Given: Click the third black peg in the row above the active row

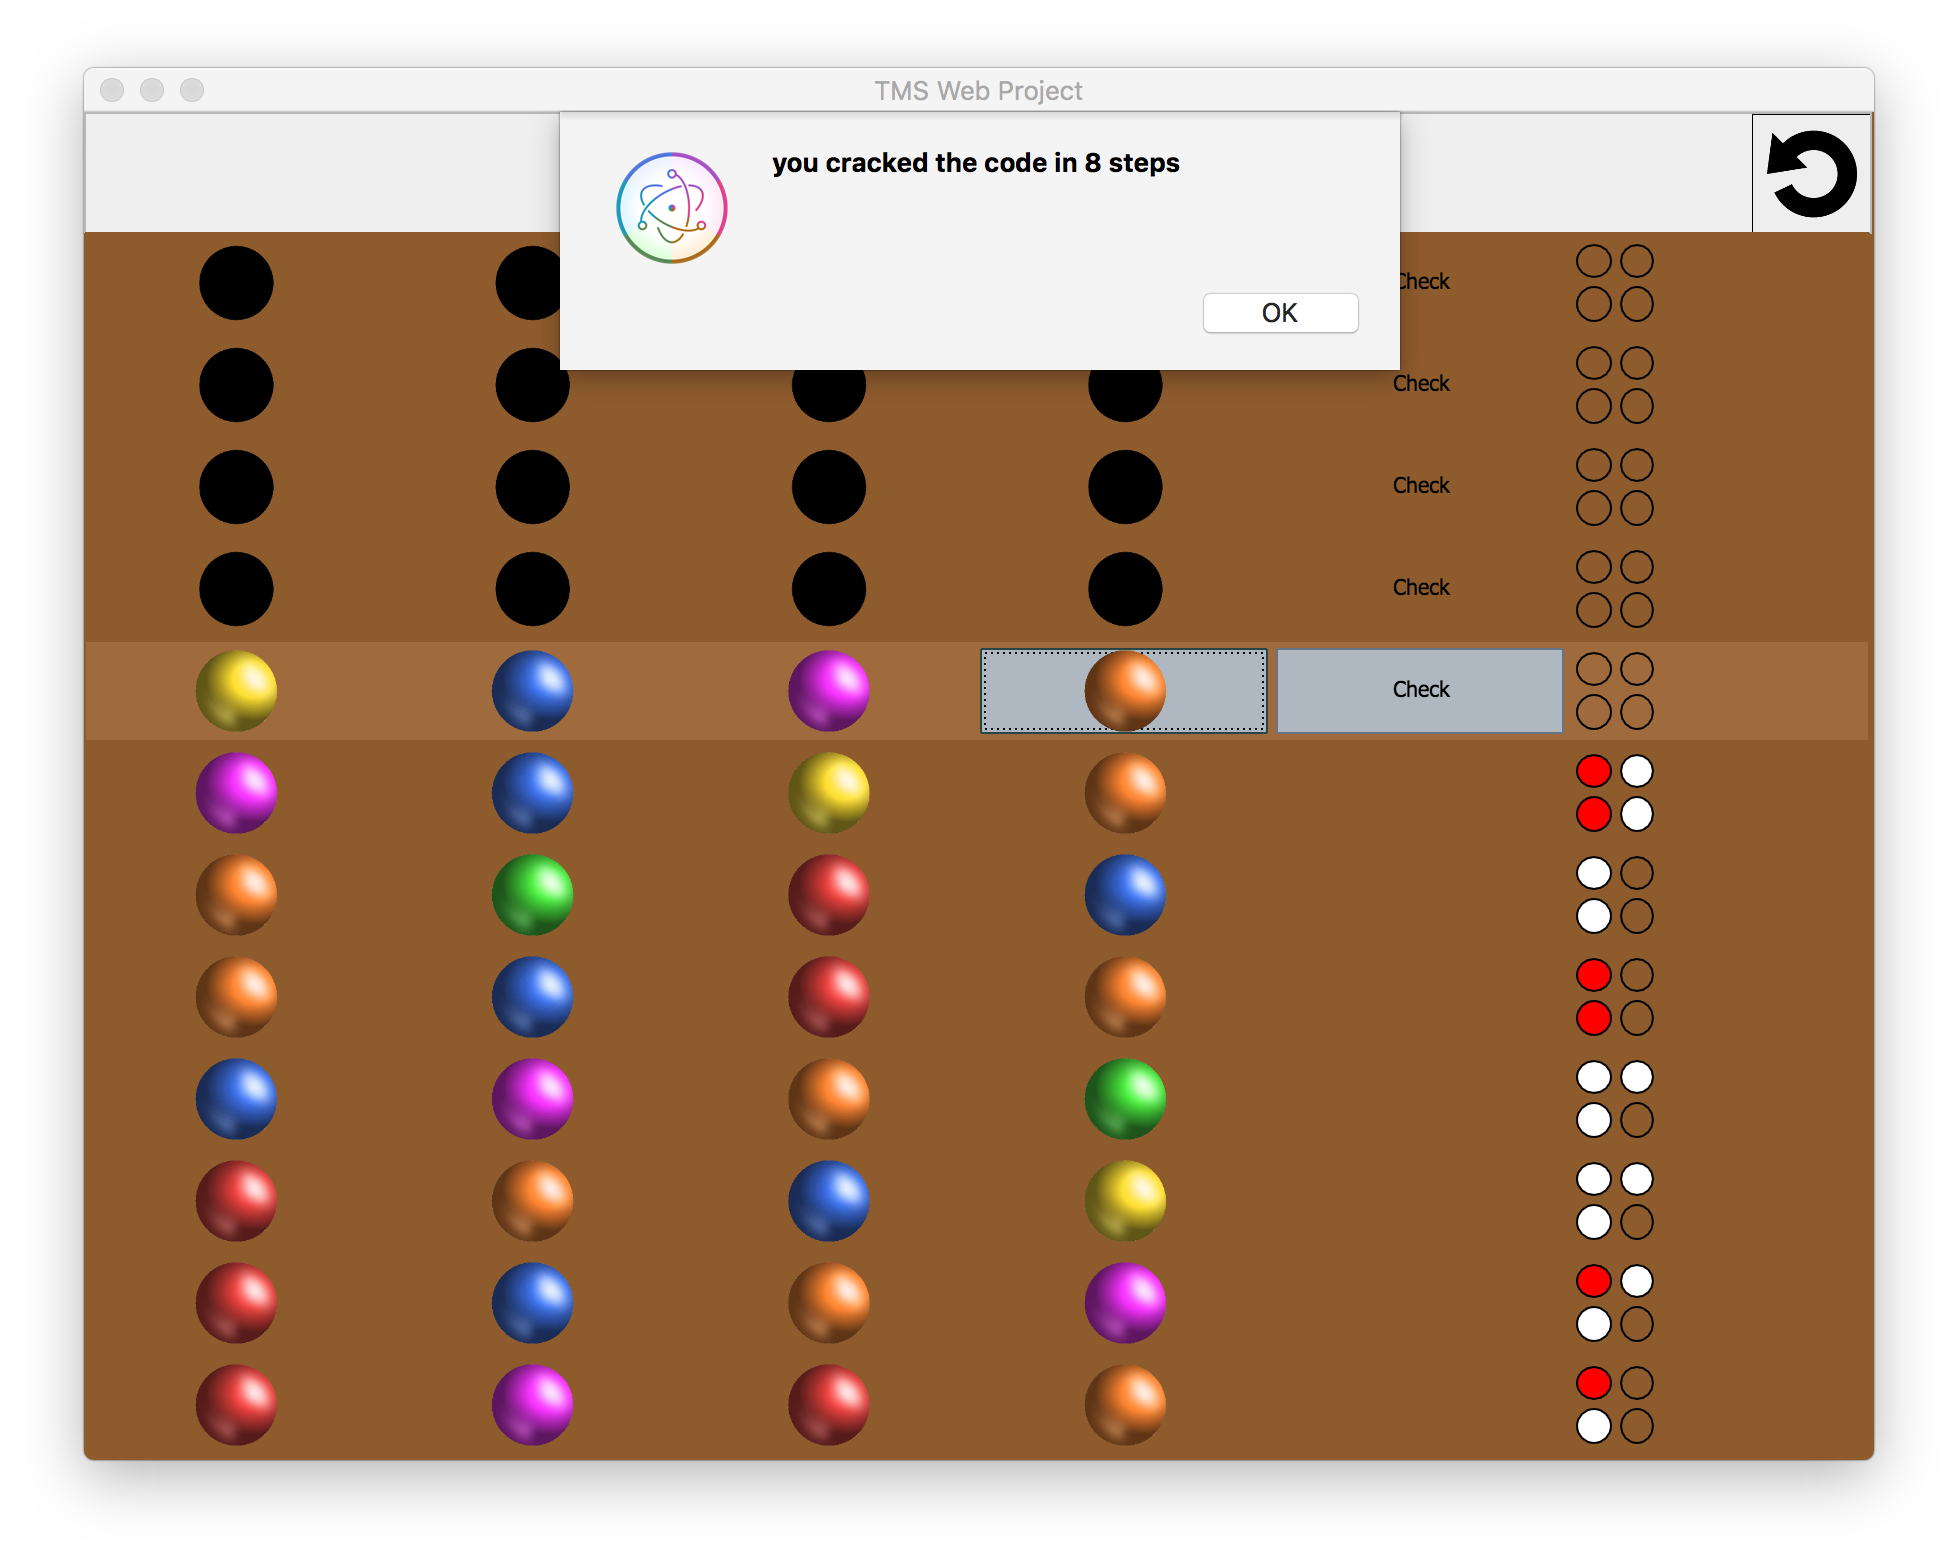Looking at the screenshot, I should [x=829, y=589].
